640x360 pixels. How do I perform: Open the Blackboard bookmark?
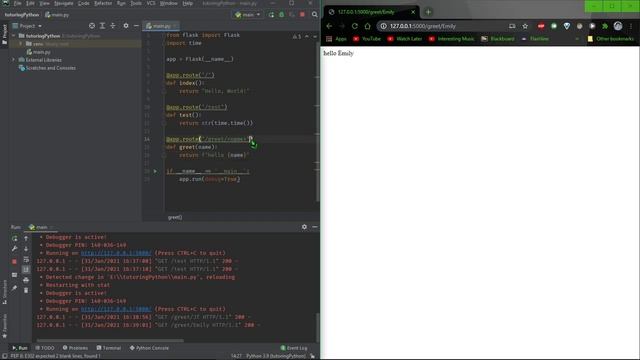[498, 39]
